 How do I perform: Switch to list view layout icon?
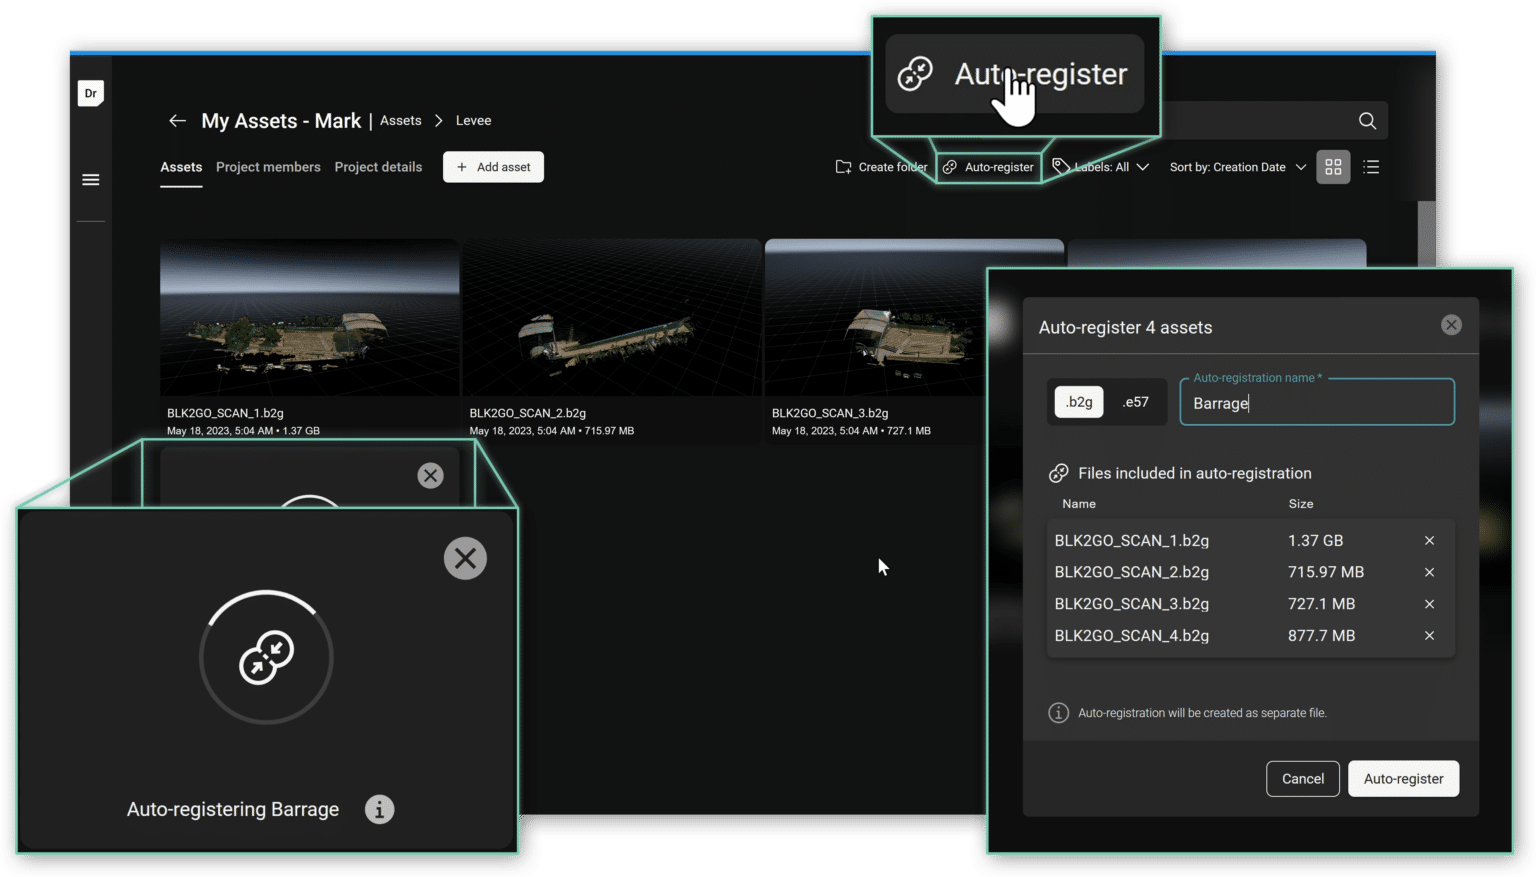[x=1371, y=167]
